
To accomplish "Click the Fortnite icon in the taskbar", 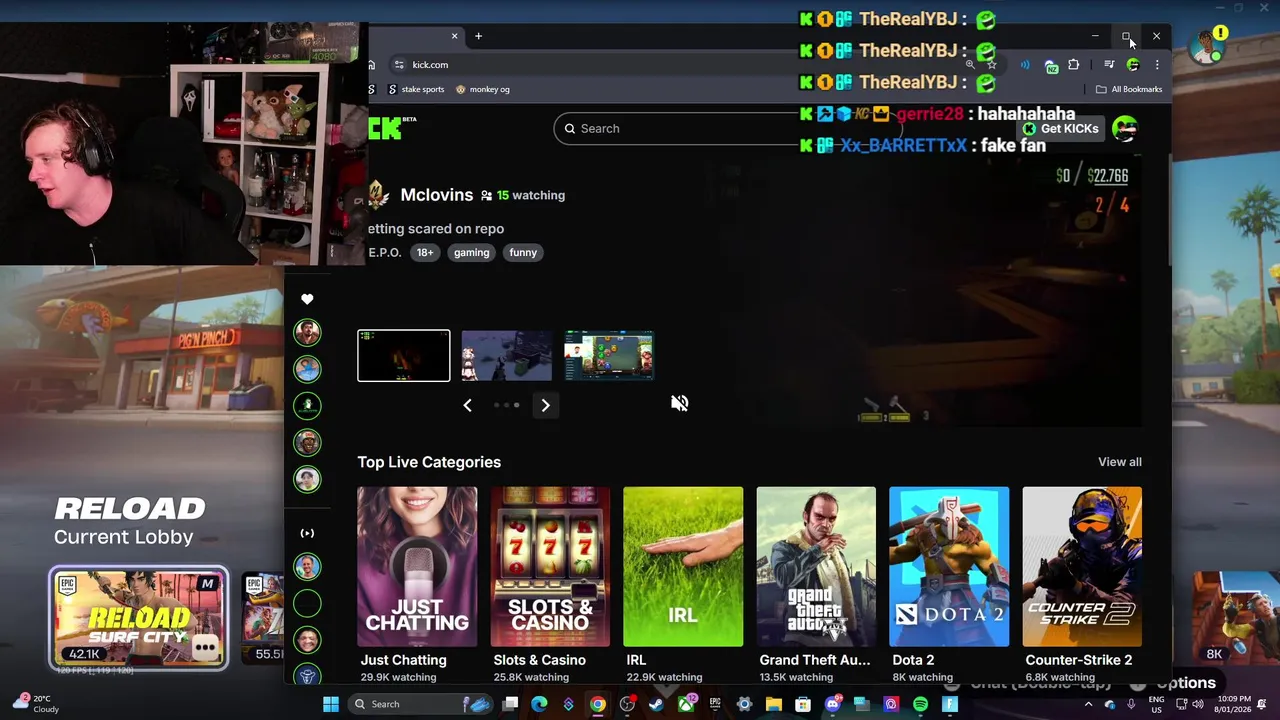I will (x=950, y=704).
